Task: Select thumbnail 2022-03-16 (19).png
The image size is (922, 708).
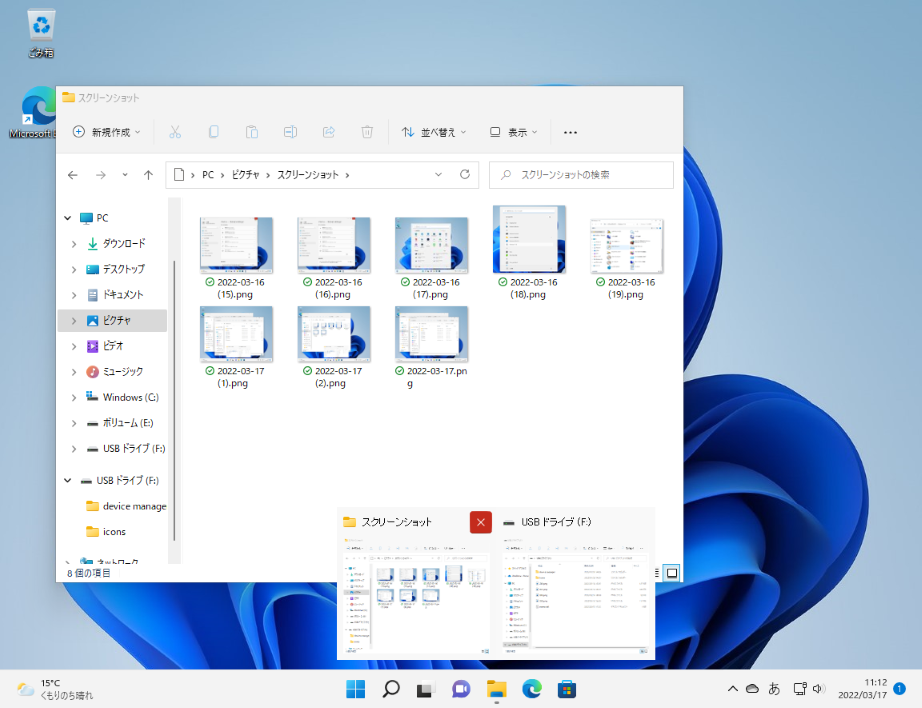Action: [x=626, y=245]
